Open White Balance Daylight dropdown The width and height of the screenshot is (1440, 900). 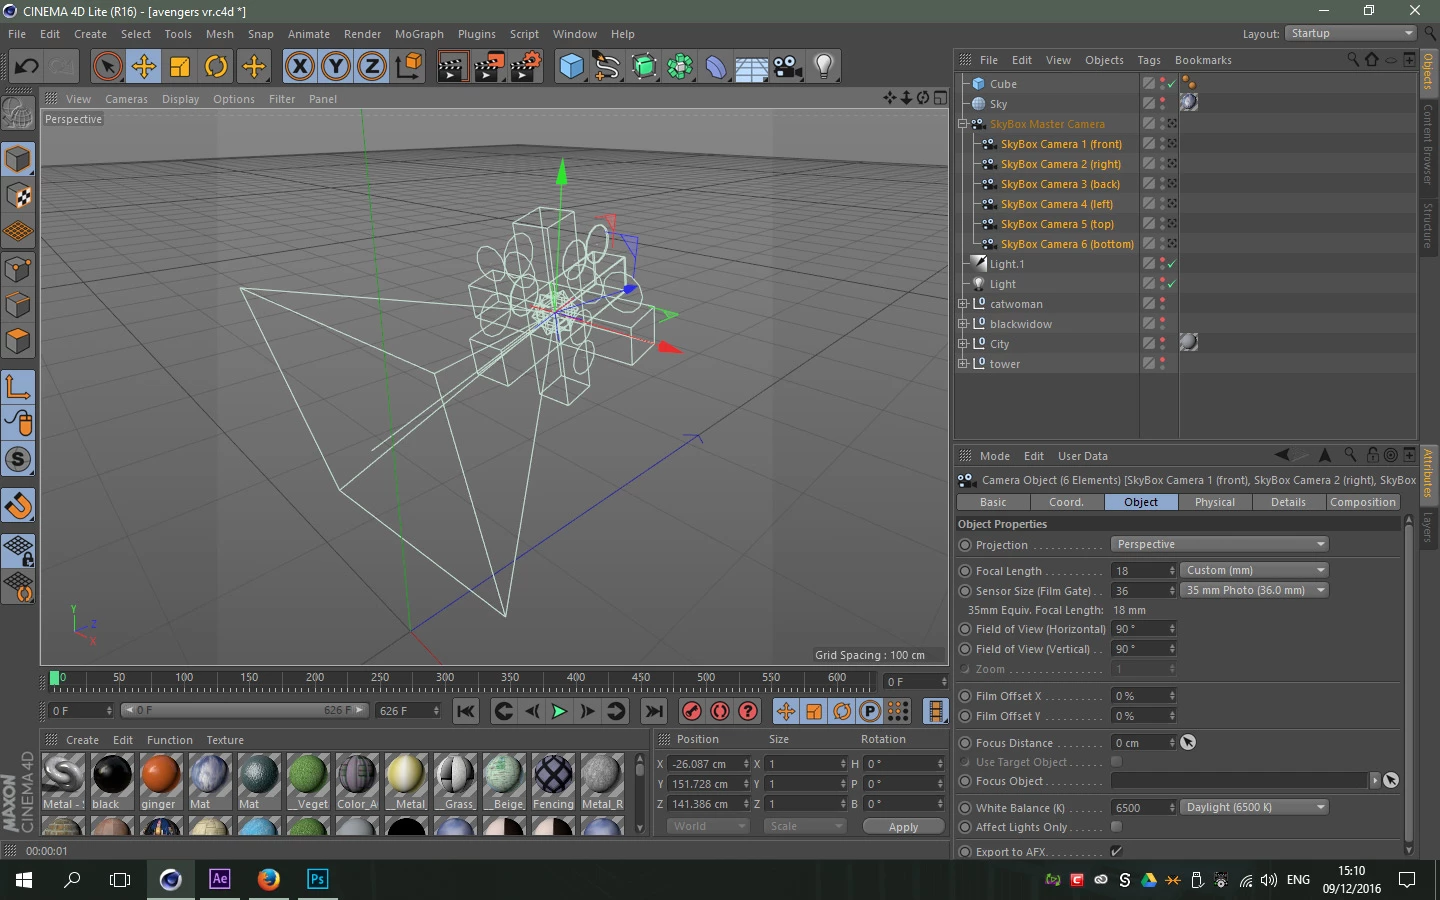point(1255,807)
